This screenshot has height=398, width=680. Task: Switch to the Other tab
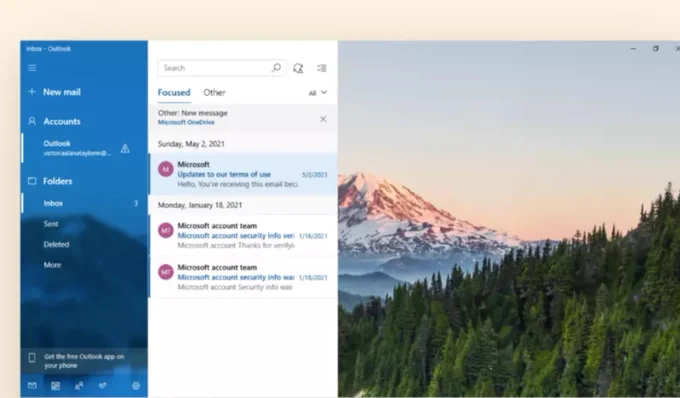pyautogui.click(x=214, y=93)
